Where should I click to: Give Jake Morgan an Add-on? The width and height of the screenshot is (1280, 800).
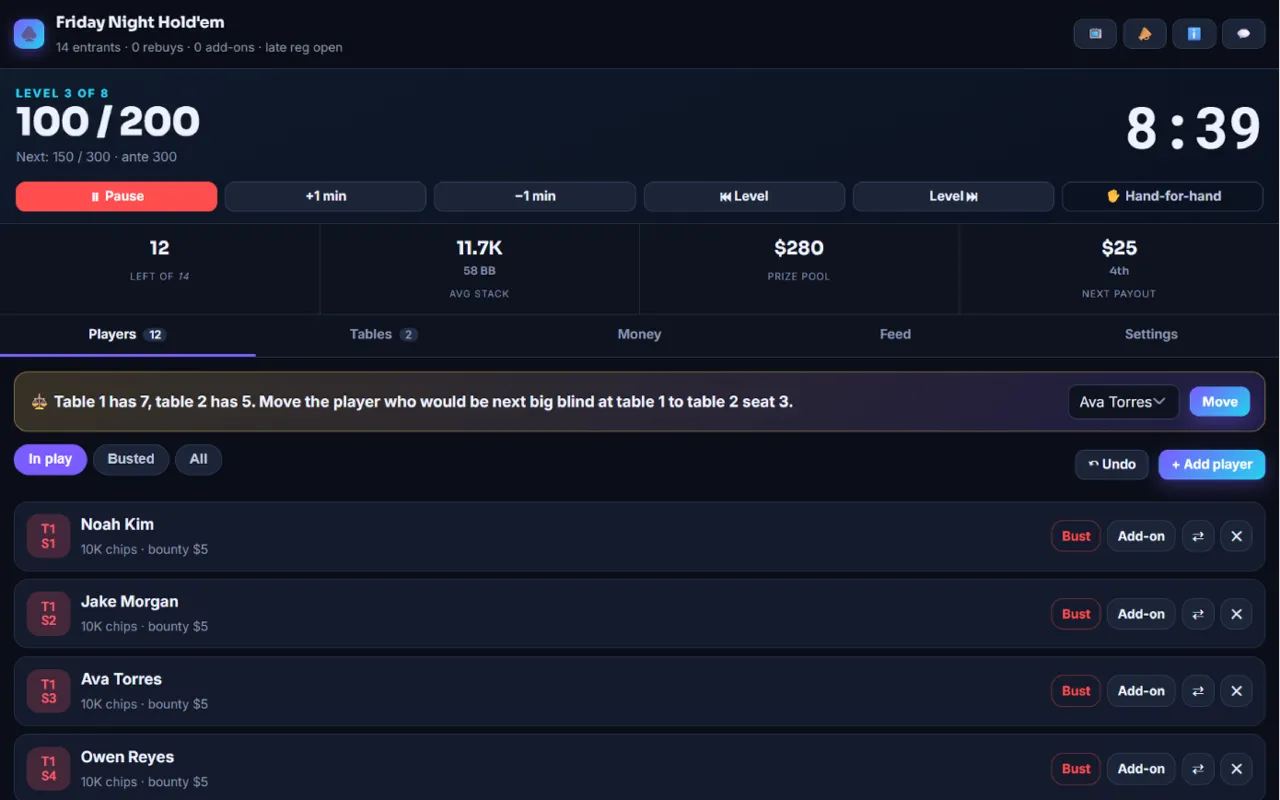1141,614
